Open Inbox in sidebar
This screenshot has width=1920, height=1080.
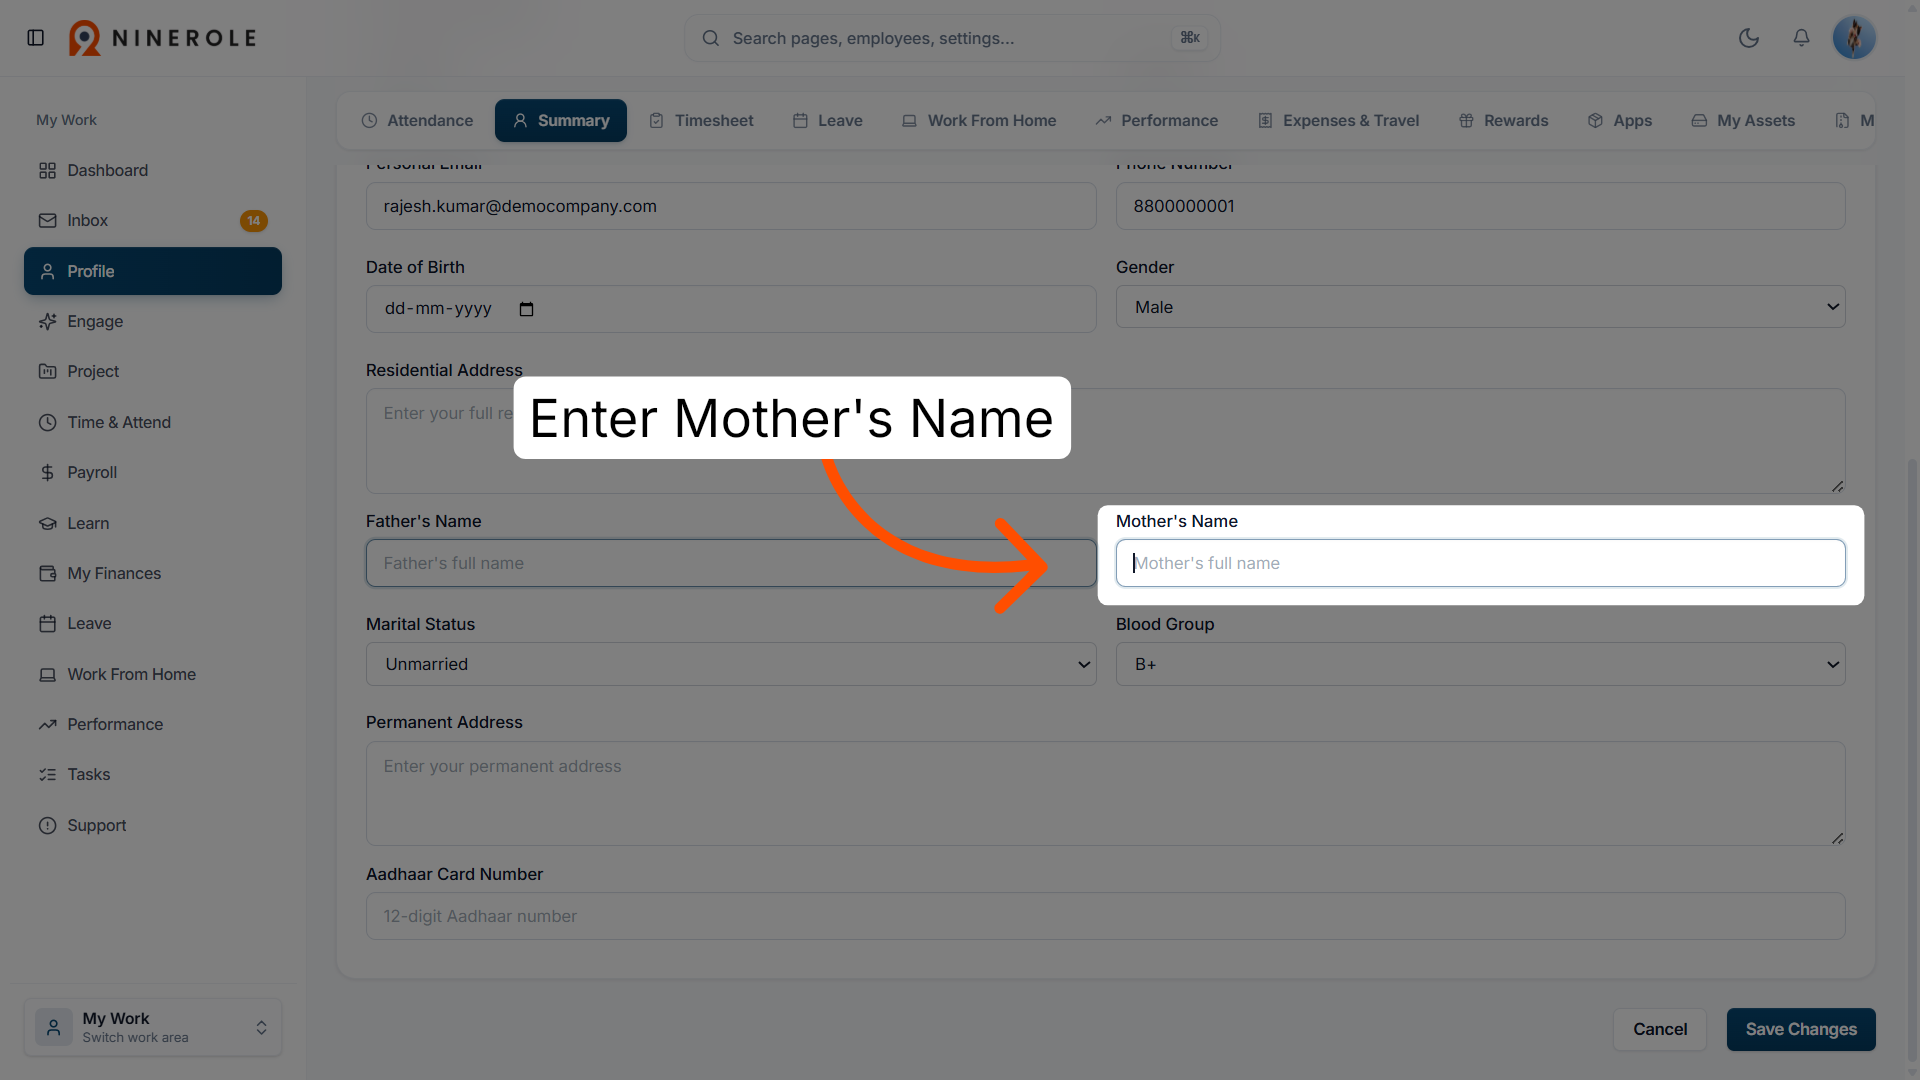[x=153, y=220]
